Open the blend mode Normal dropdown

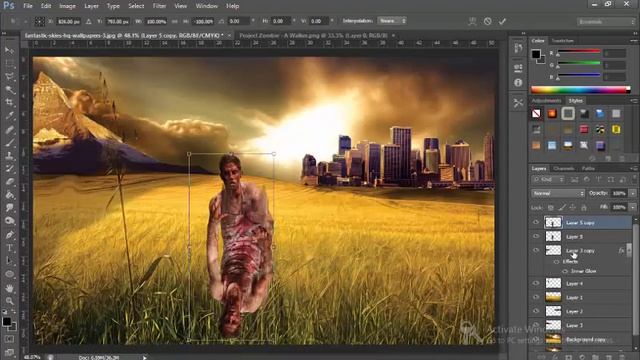tap(558, 193)
